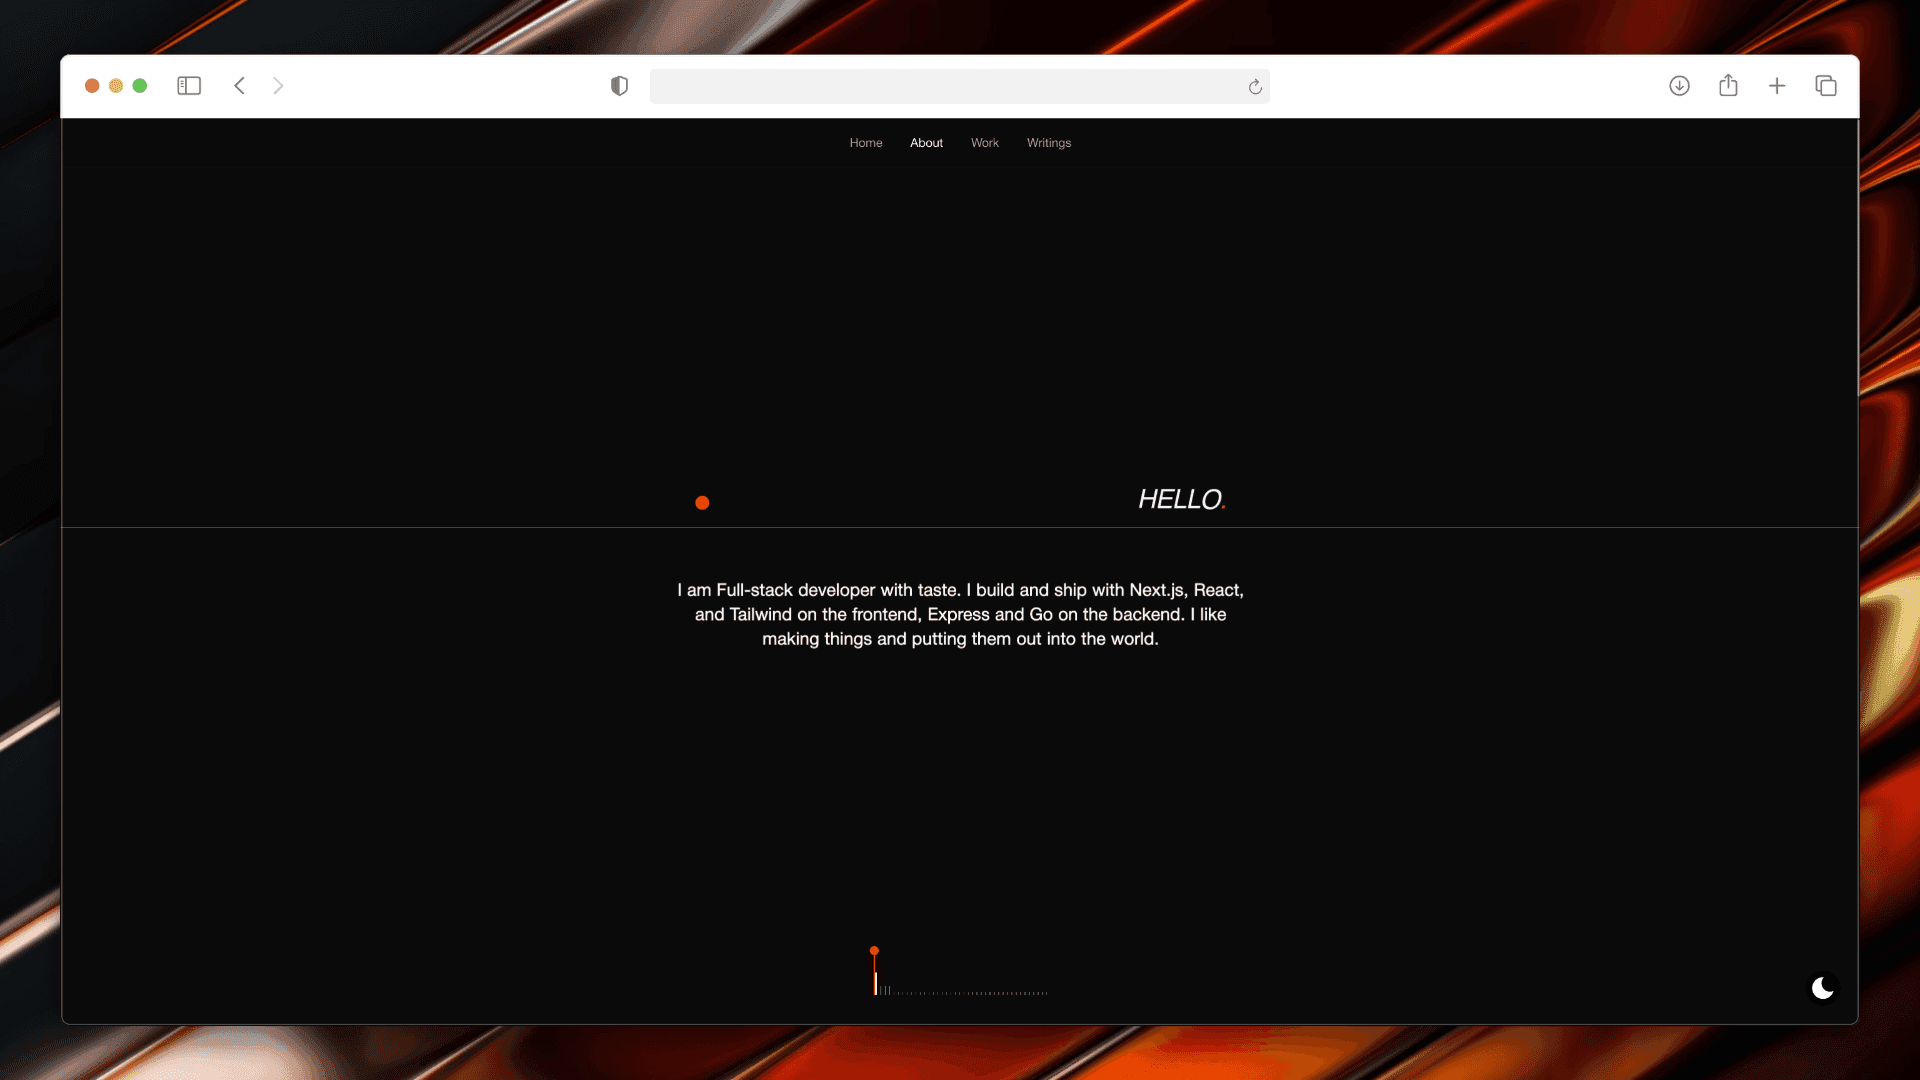Focus the Safari address bar
1920x1080 pixels.
click(959, 86)
